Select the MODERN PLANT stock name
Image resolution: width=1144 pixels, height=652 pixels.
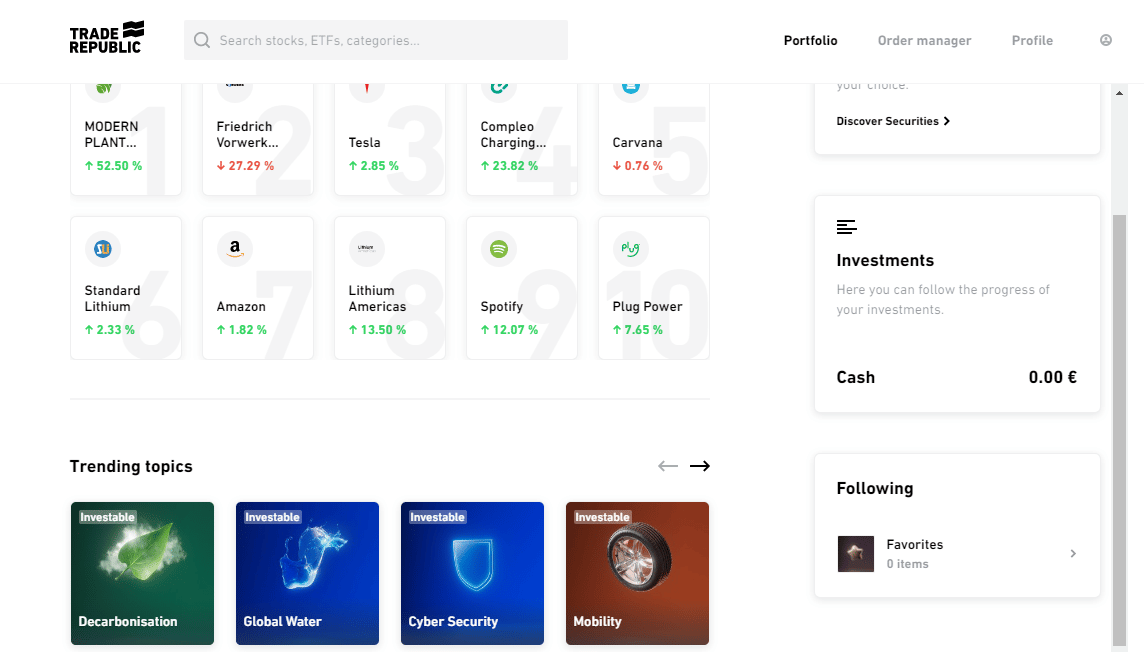coord(112,134)
